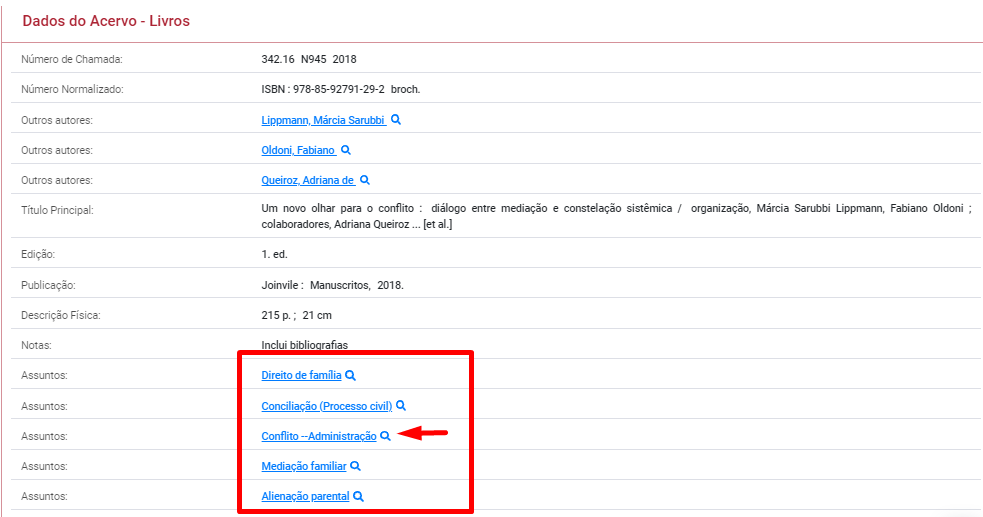
Task: Click search icon beside Queiroz, Adriana de
Action: tap(365, 180)
